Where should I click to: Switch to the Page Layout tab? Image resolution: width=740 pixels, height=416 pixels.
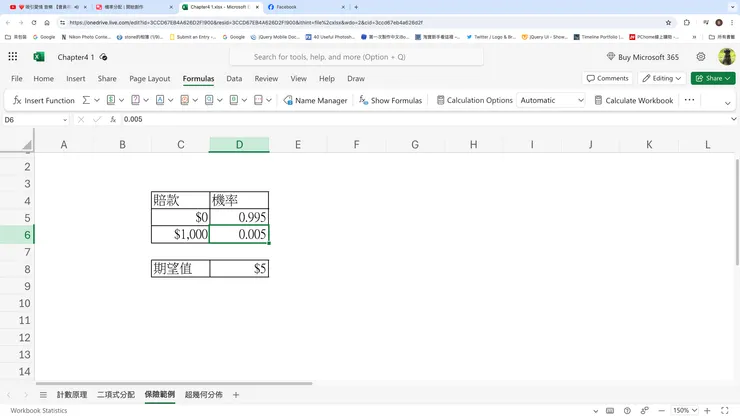coord(150,78)
